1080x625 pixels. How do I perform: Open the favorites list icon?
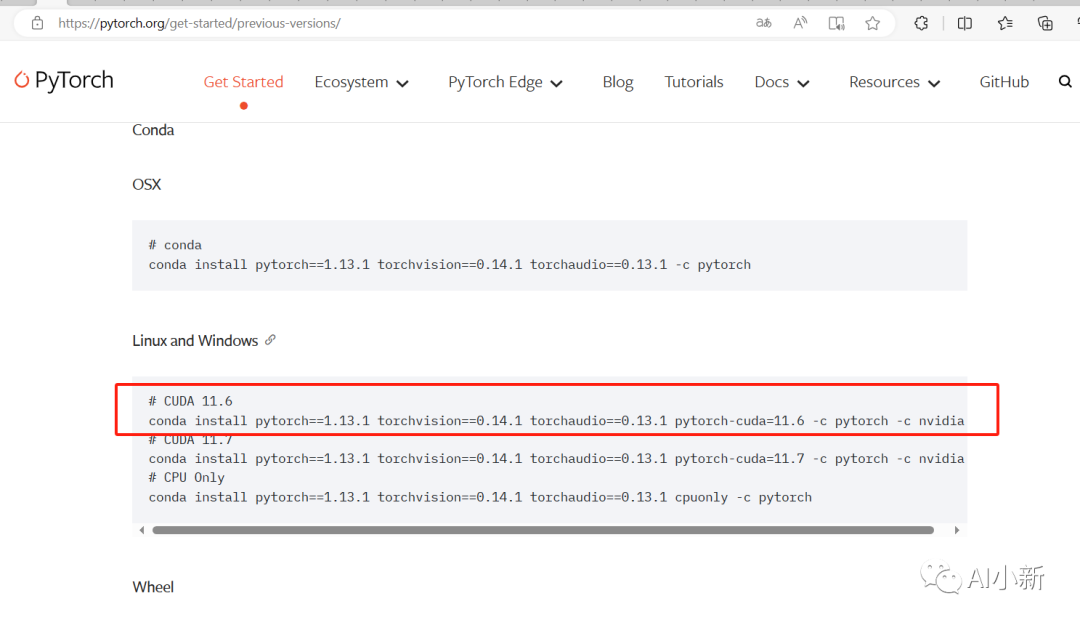click(x=1005, y=23)
